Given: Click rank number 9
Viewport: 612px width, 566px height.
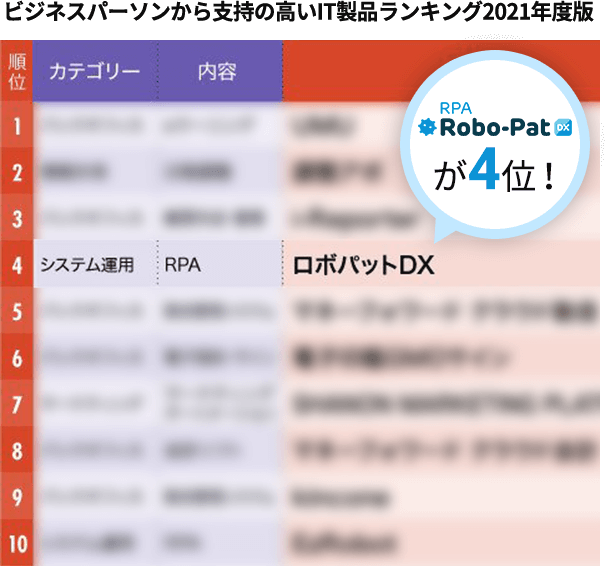Looking at the screenshot, I should [x=17, y=497].
